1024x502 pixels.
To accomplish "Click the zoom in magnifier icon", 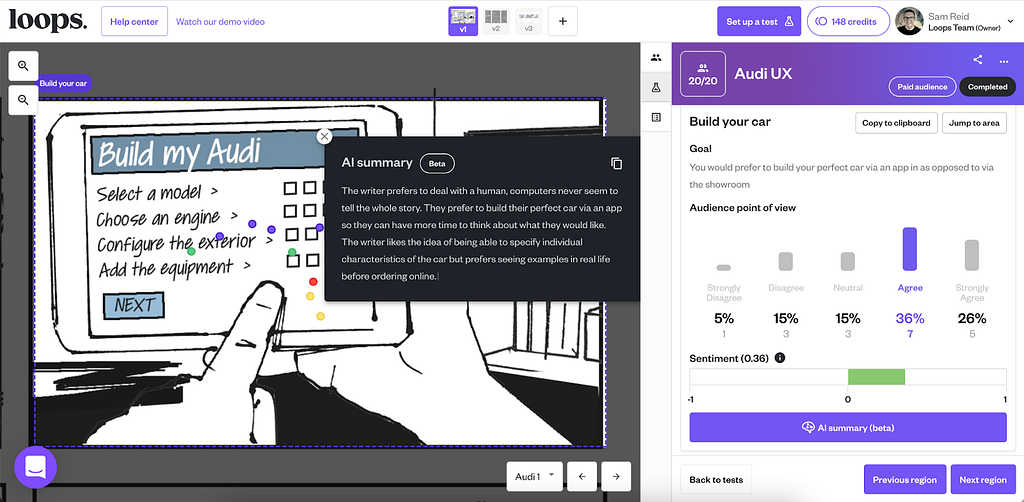I will click(x=24, y=66).
